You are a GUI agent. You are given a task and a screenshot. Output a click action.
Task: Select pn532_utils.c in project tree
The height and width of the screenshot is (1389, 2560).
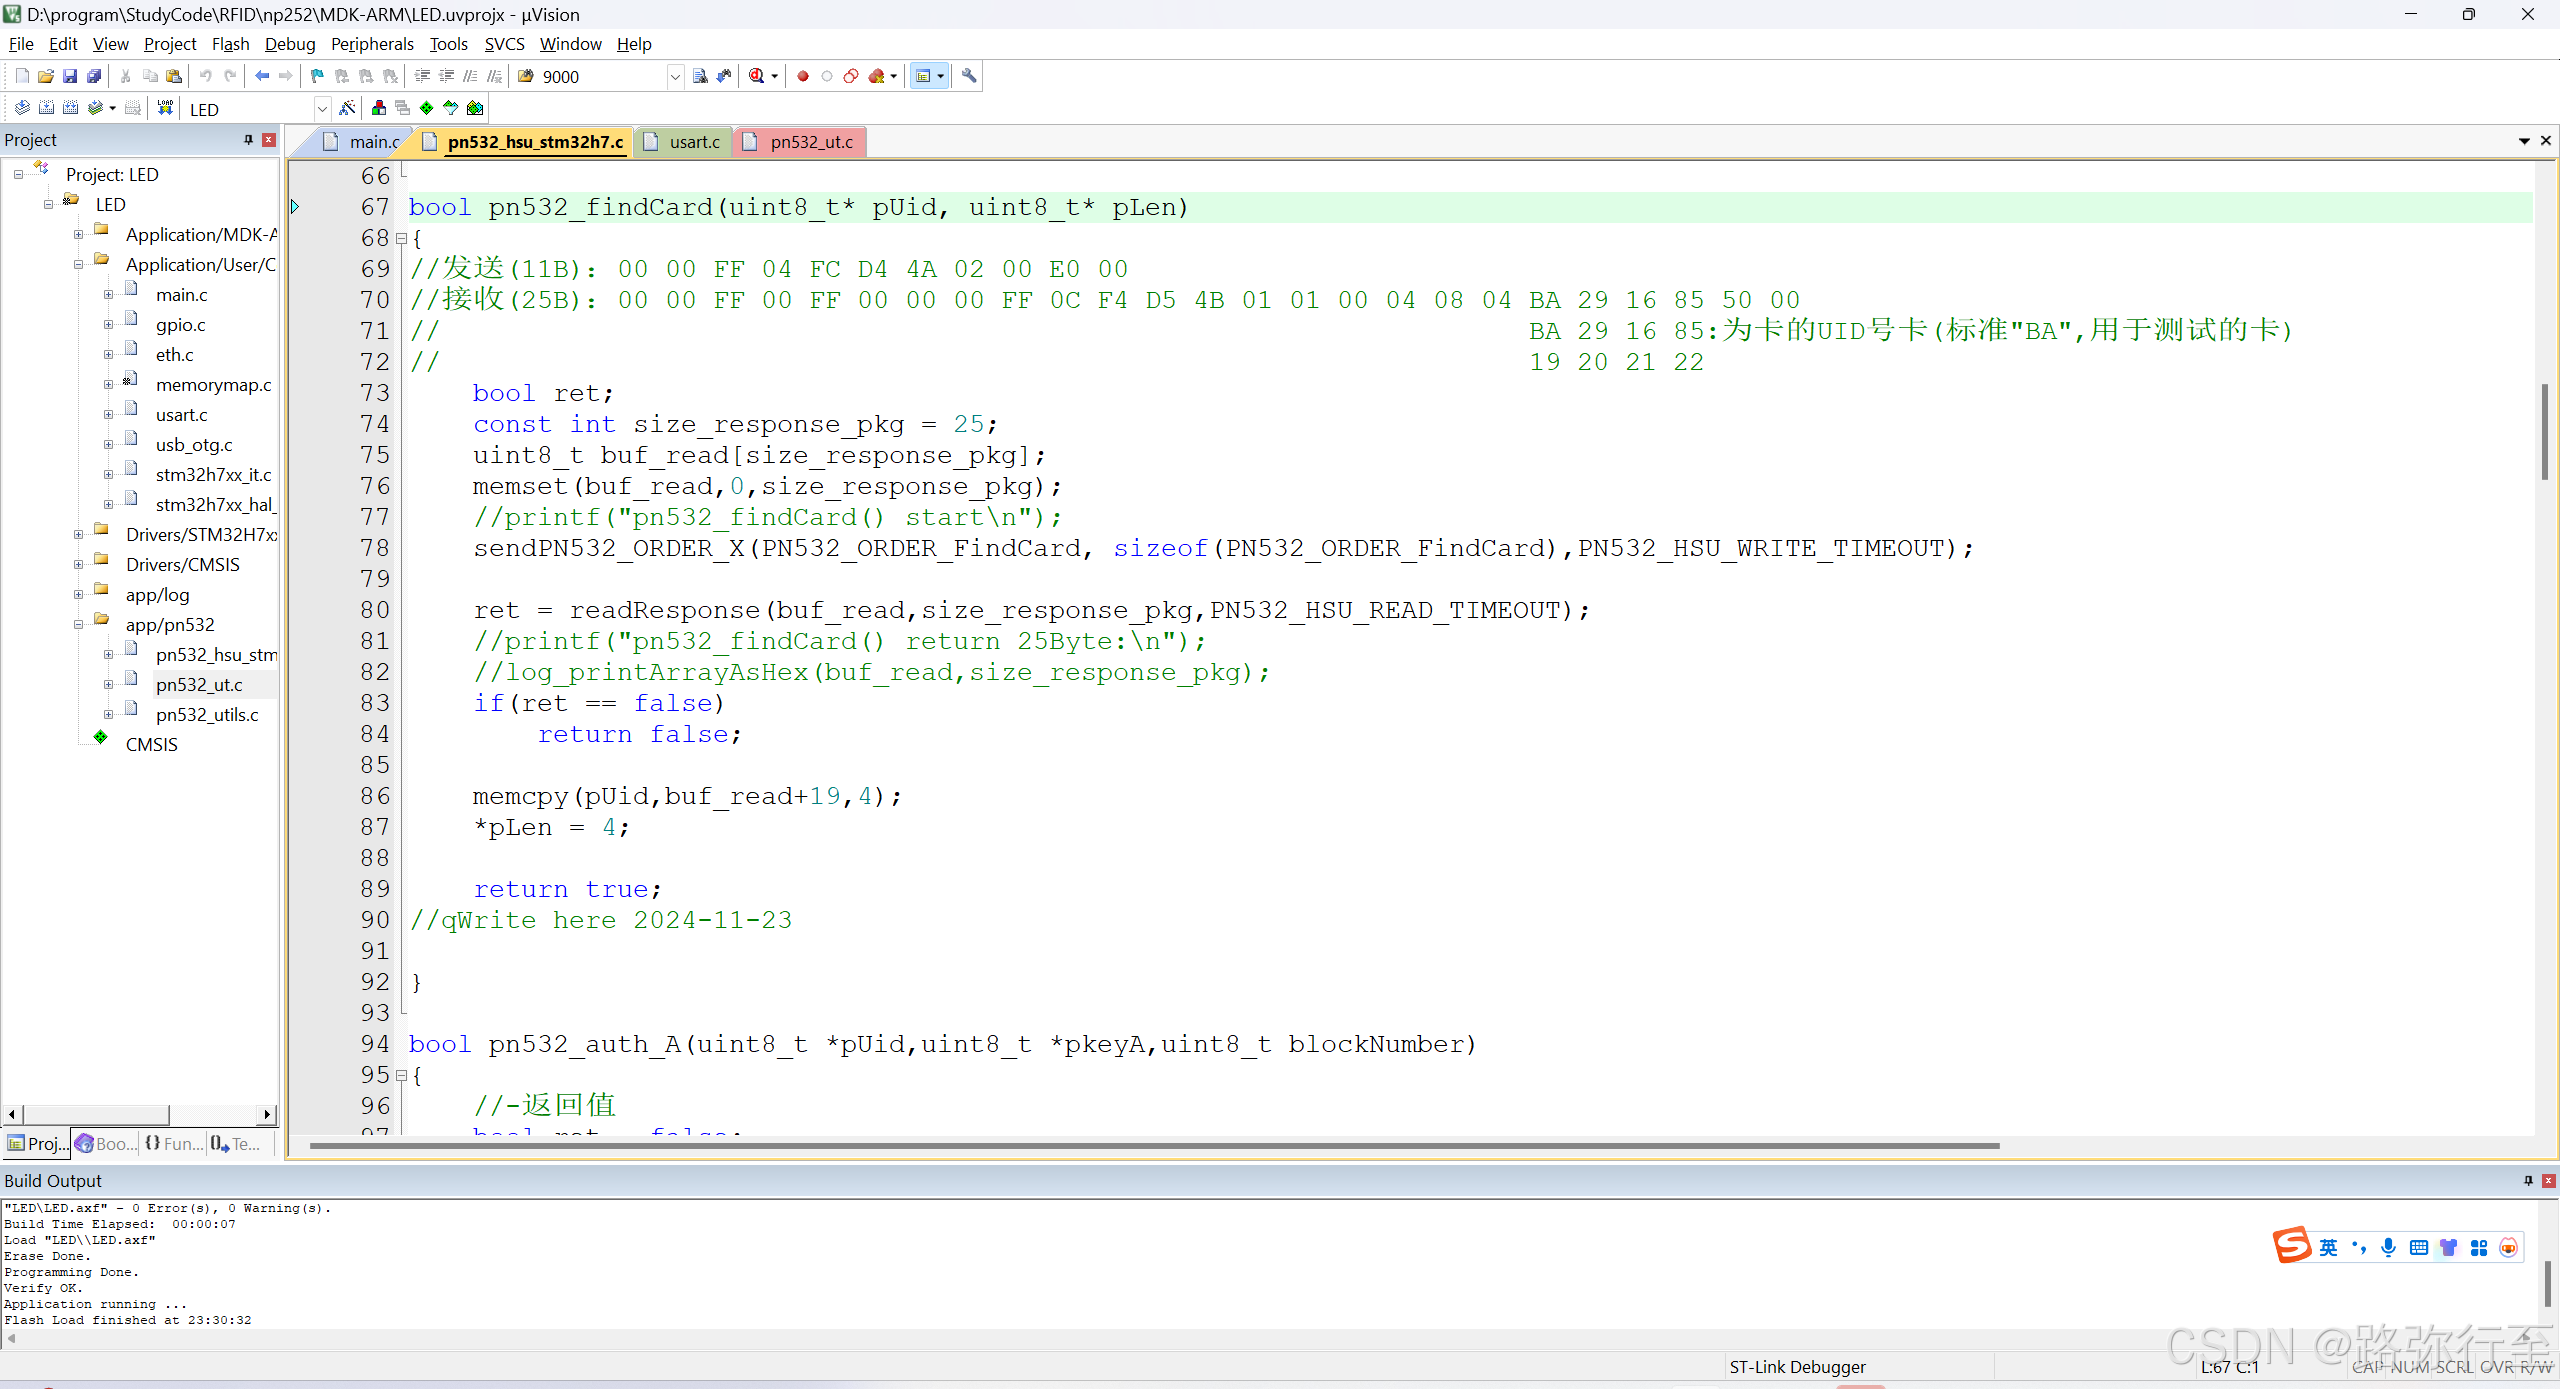[206, 715]
